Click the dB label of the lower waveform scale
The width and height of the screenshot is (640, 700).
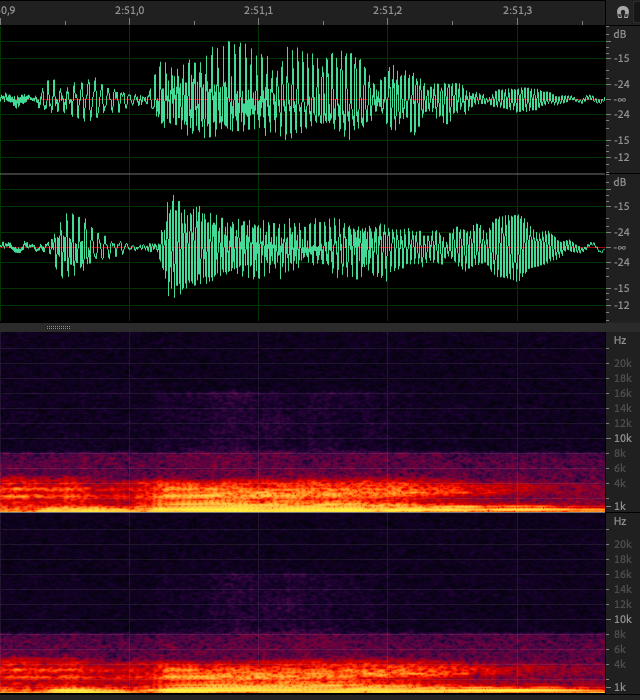(x=620, y=182)
